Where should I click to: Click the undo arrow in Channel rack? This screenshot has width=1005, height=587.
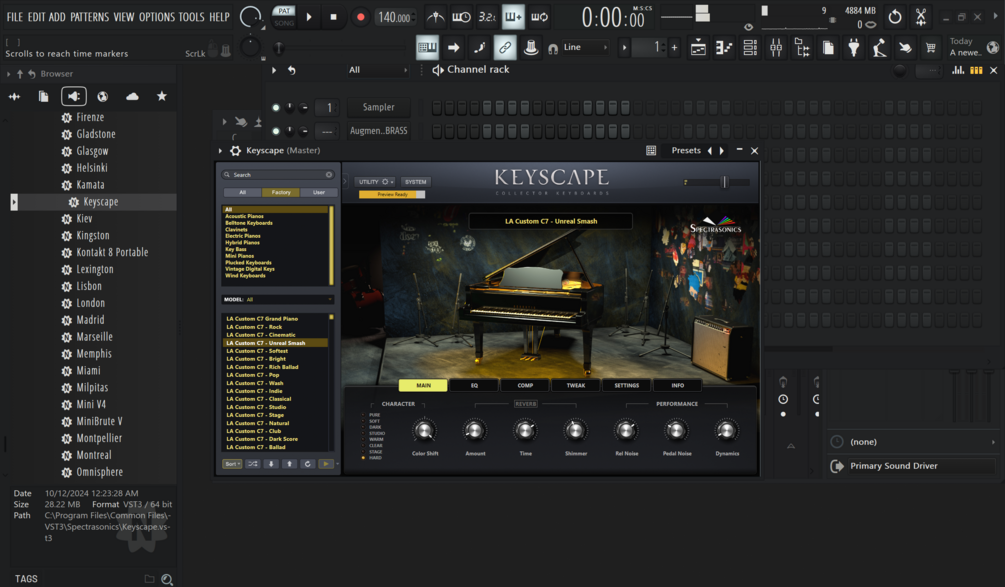(x=292, y=70)
